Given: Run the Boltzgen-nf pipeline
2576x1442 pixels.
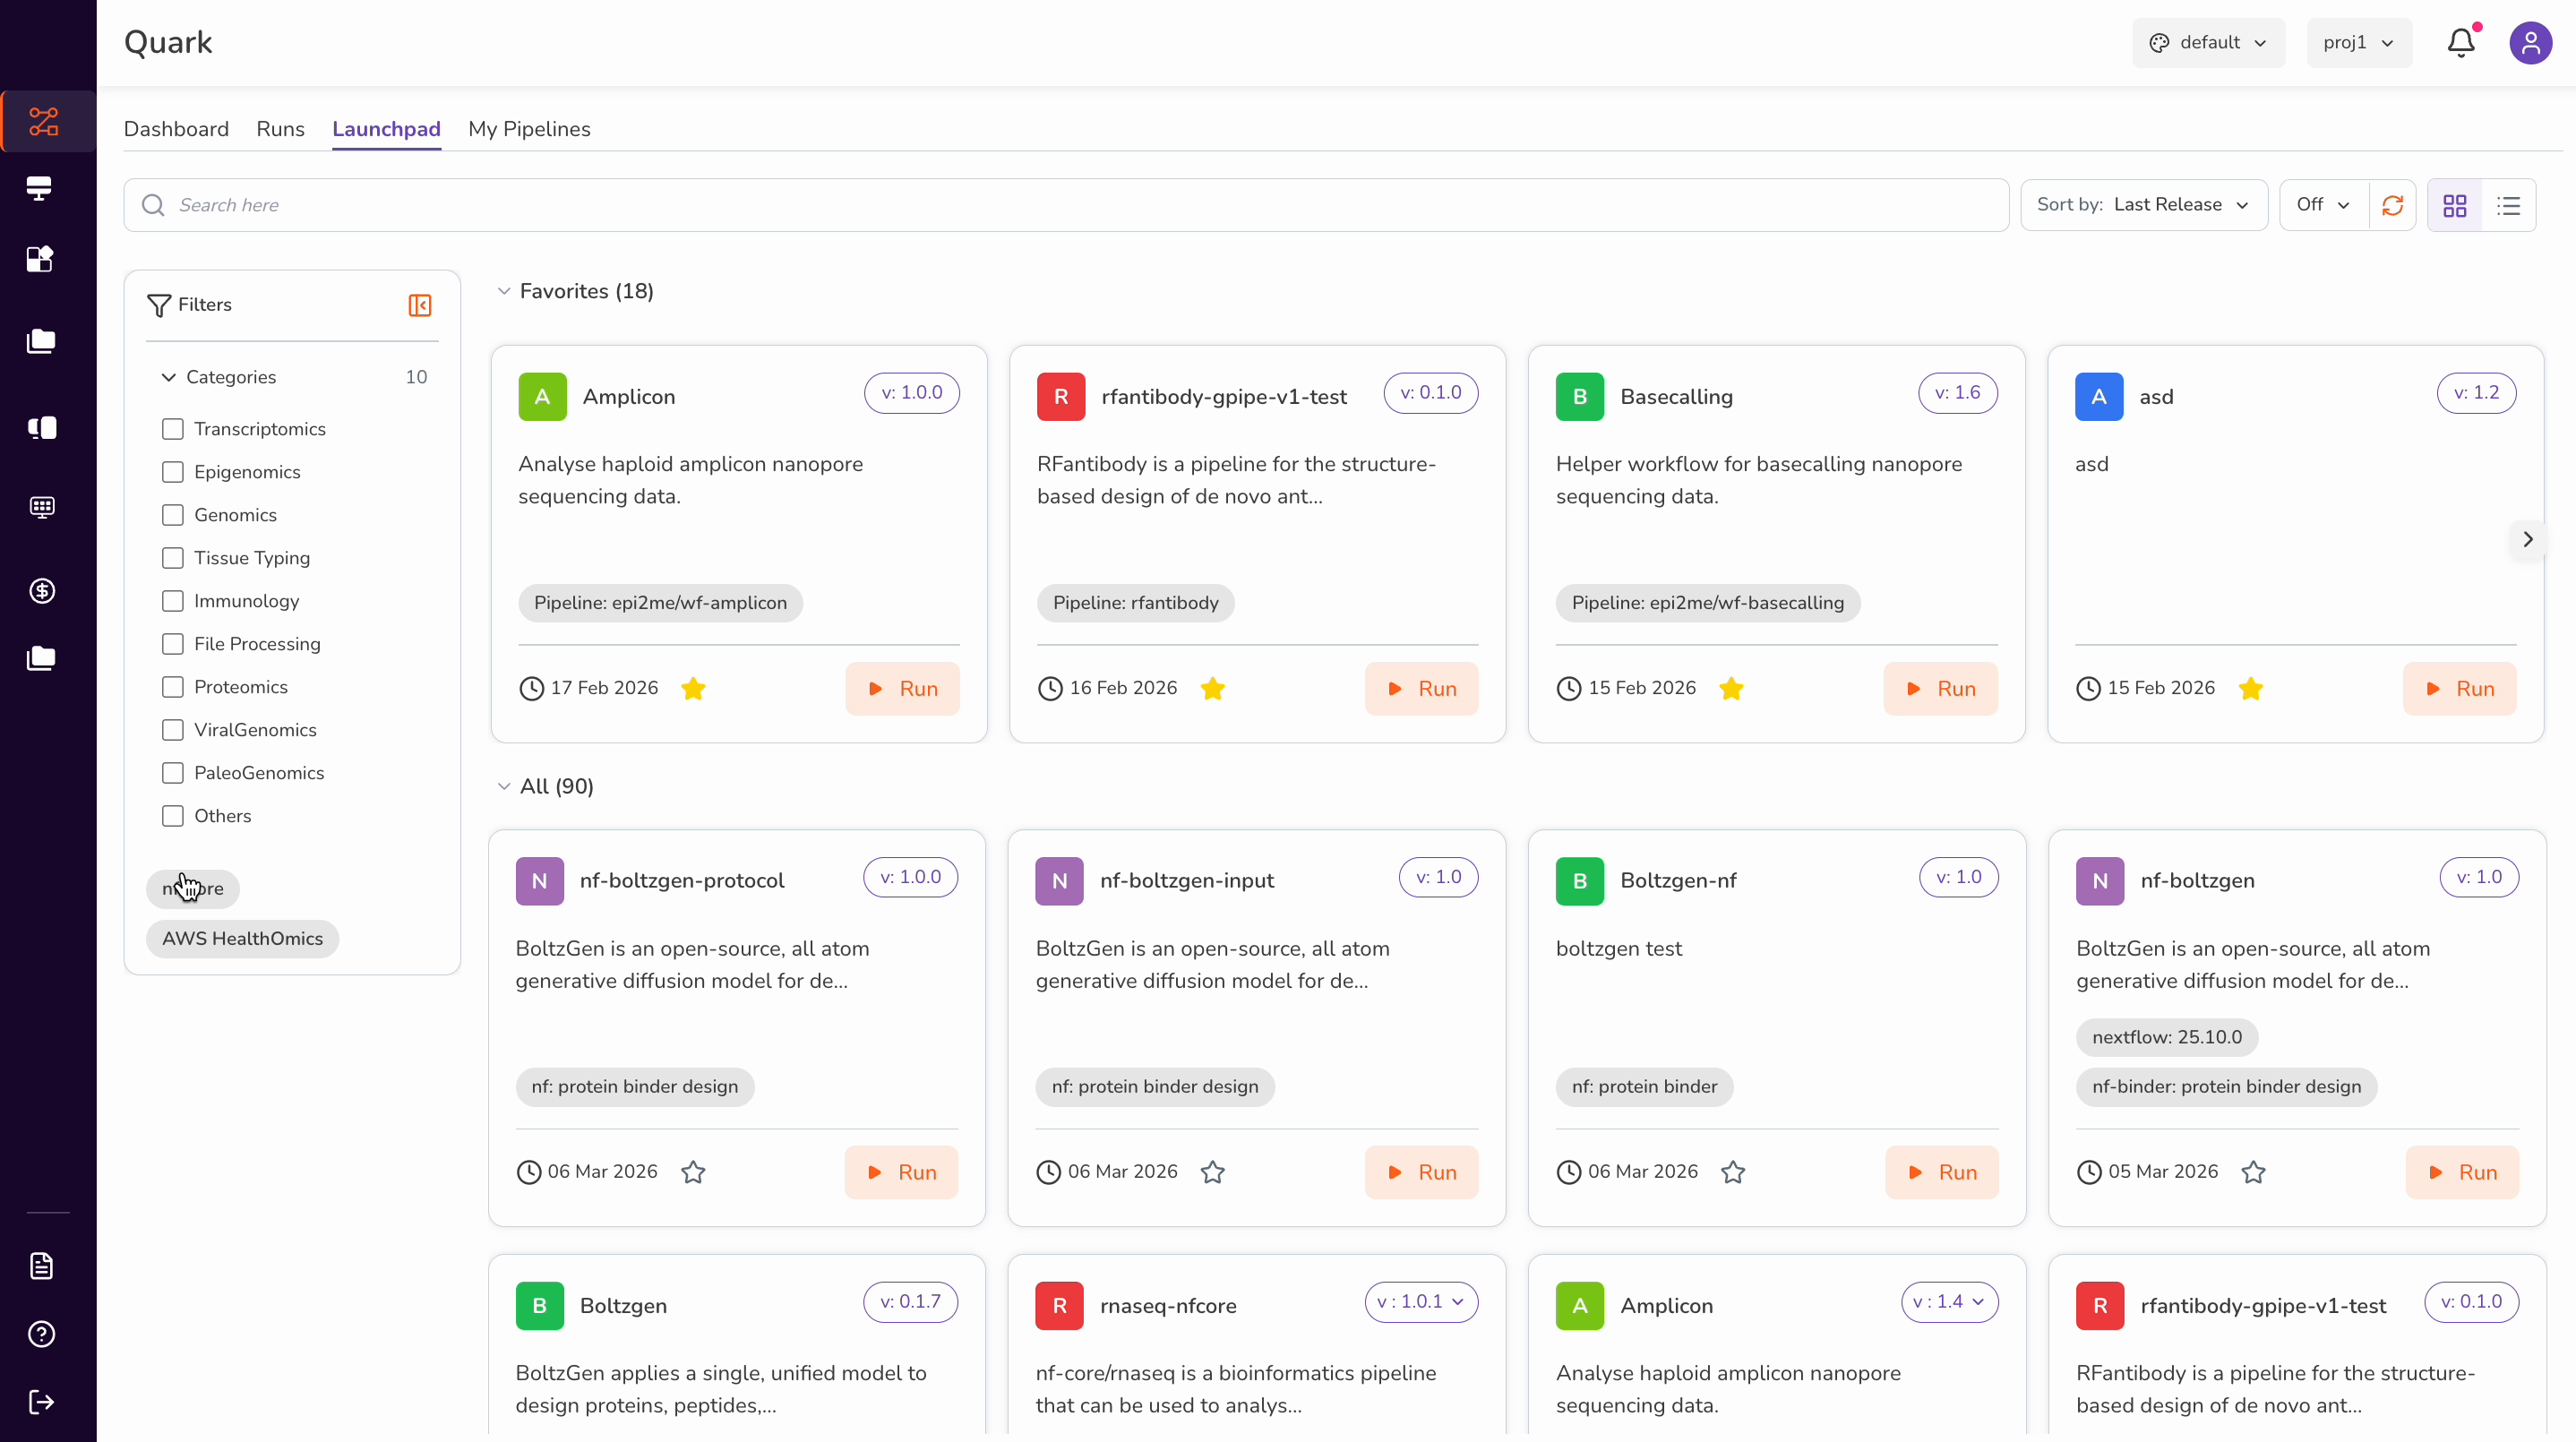Looking at the screenshot, I should 1942,1172.
